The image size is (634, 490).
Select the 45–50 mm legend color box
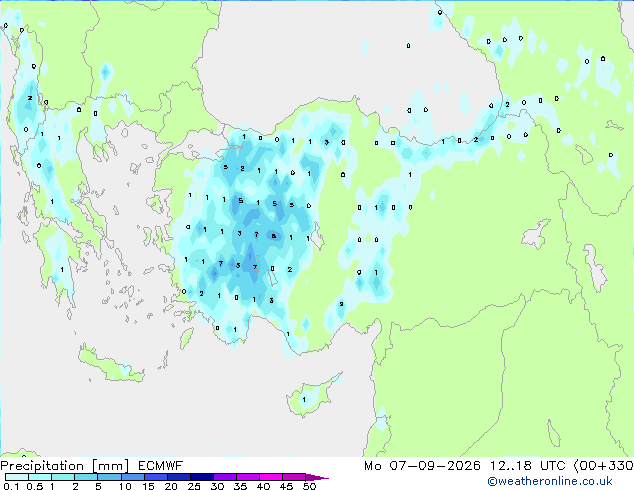pyautogui.click(x=294, y=477)
